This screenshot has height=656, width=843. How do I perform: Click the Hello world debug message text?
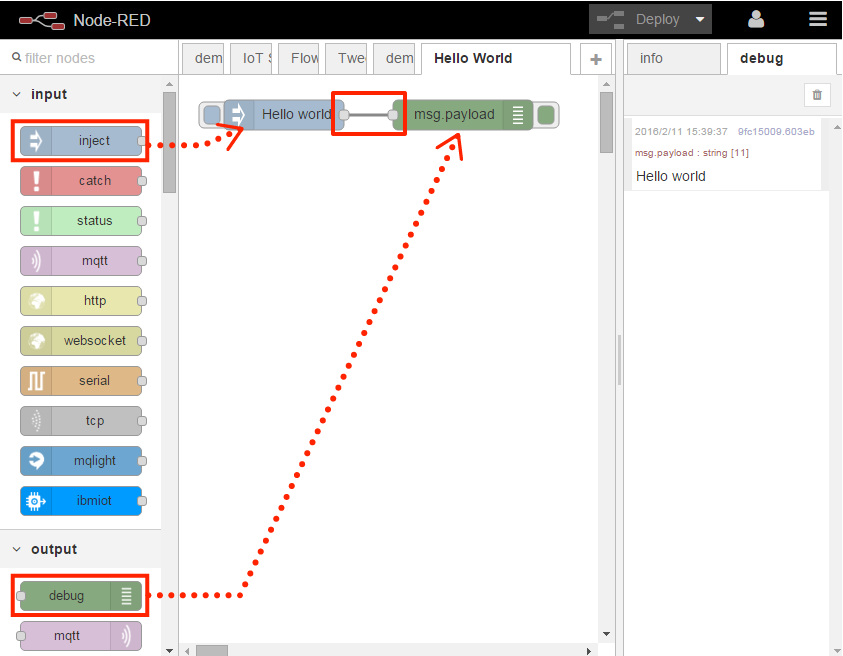tap(670, 176)
